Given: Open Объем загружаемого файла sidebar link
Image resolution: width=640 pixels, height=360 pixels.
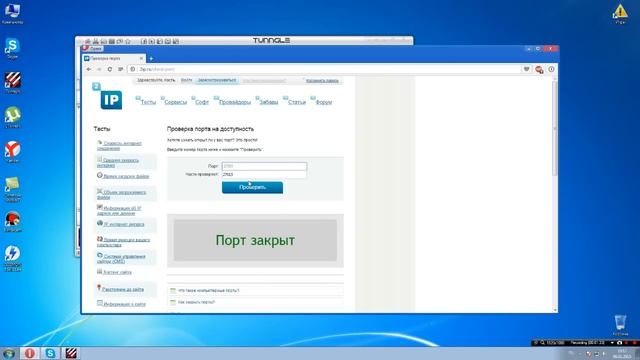Looking at the screenshot, I should [x=122, y=194].
